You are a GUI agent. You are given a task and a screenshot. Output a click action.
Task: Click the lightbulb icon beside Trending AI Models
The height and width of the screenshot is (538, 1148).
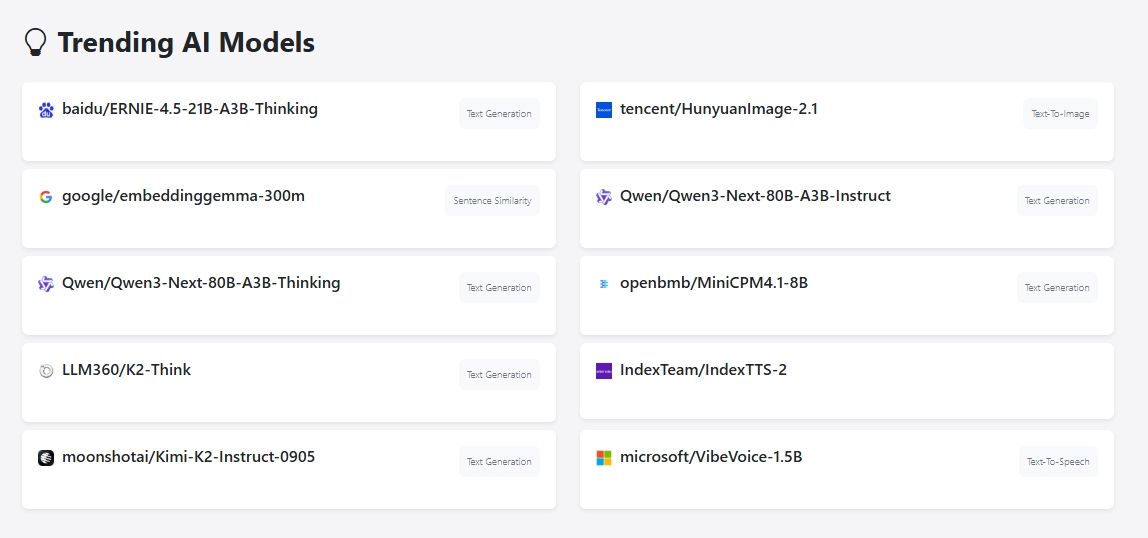coord(35,42)
